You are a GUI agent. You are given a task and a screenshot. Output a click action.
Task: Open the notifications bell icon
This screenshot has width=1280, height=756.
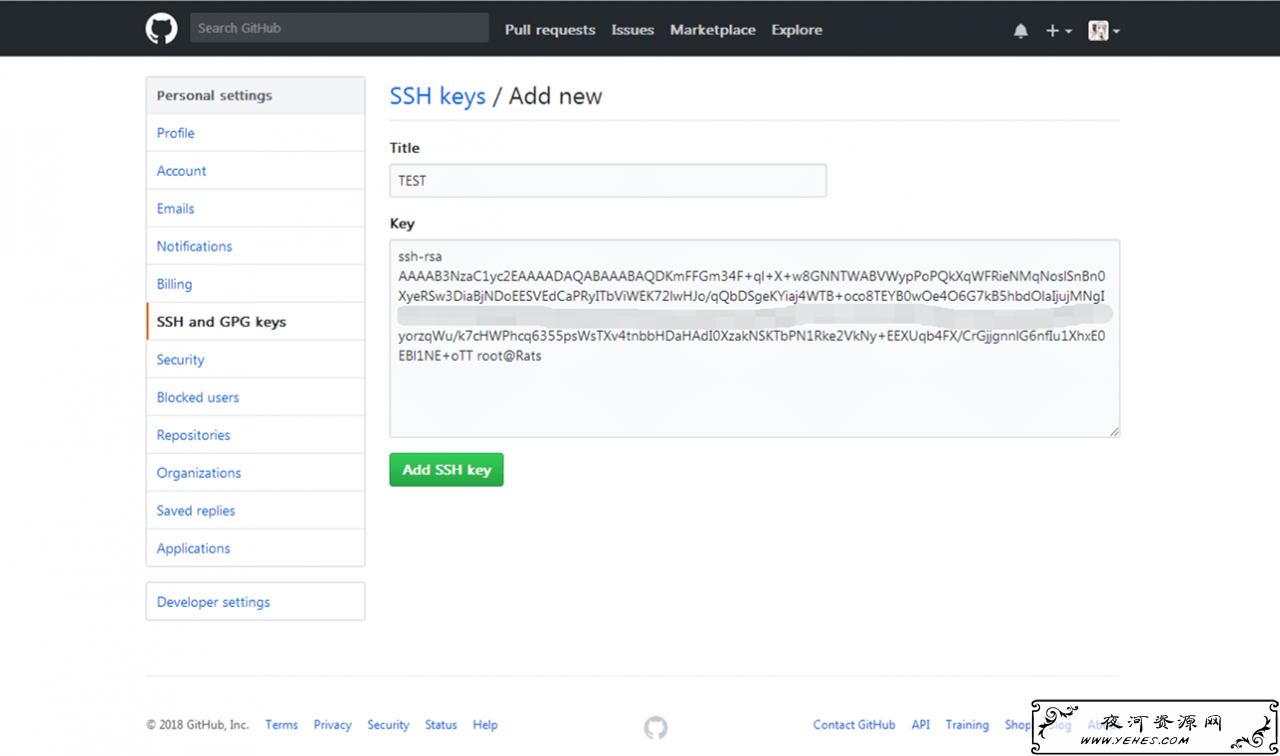pyautogui.click(x=1021, y=31)
